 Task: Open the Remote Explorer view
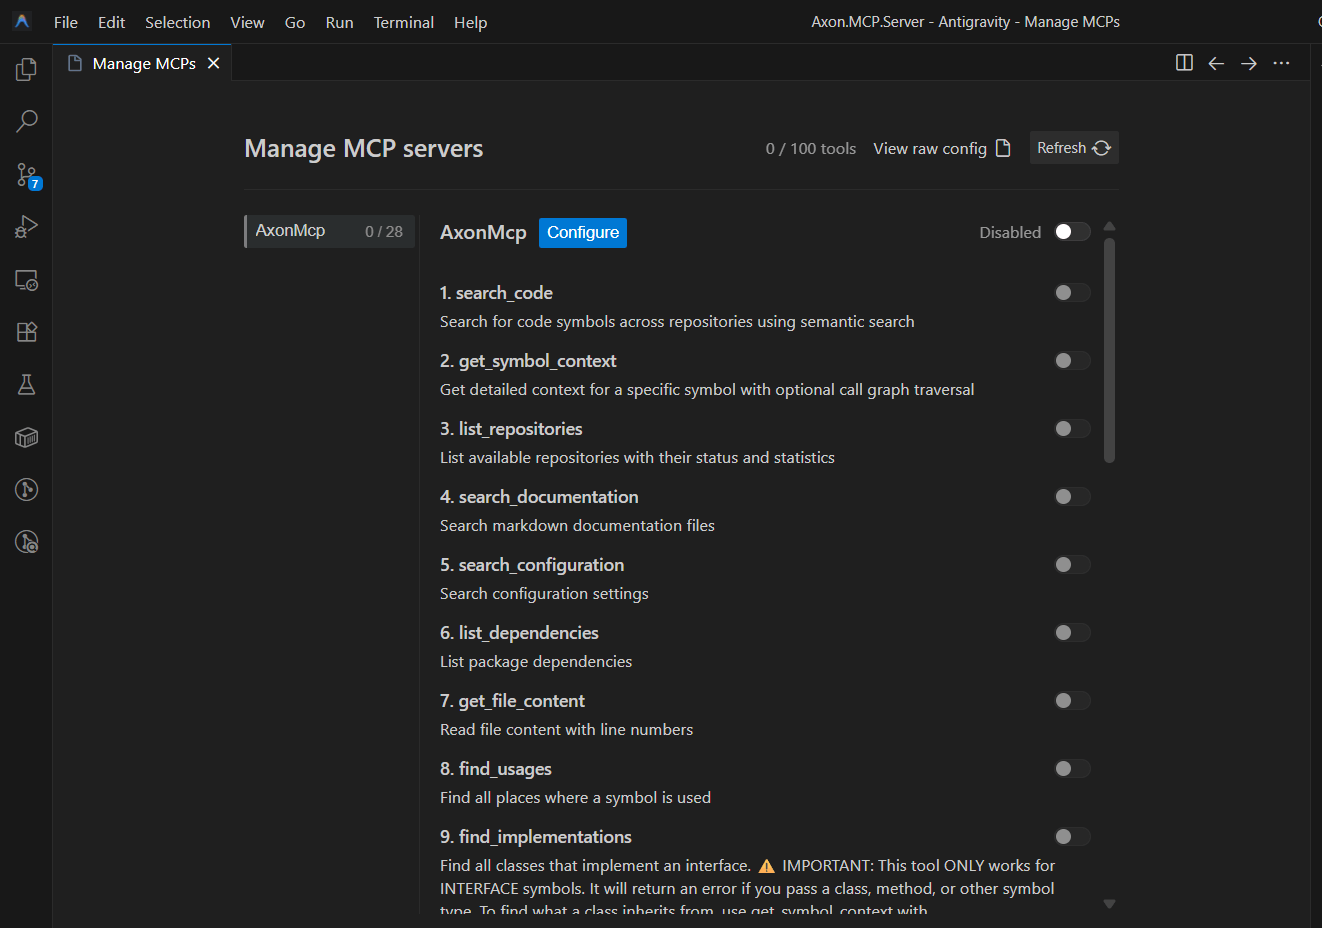[26, 280]
